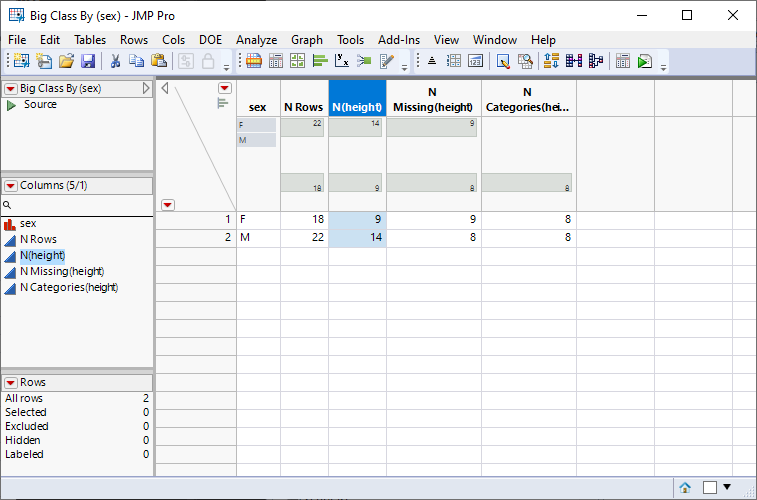Viewport: 757px width, 500px height.
Task: Select the N(height) column header
Action: tap(357, 98)
